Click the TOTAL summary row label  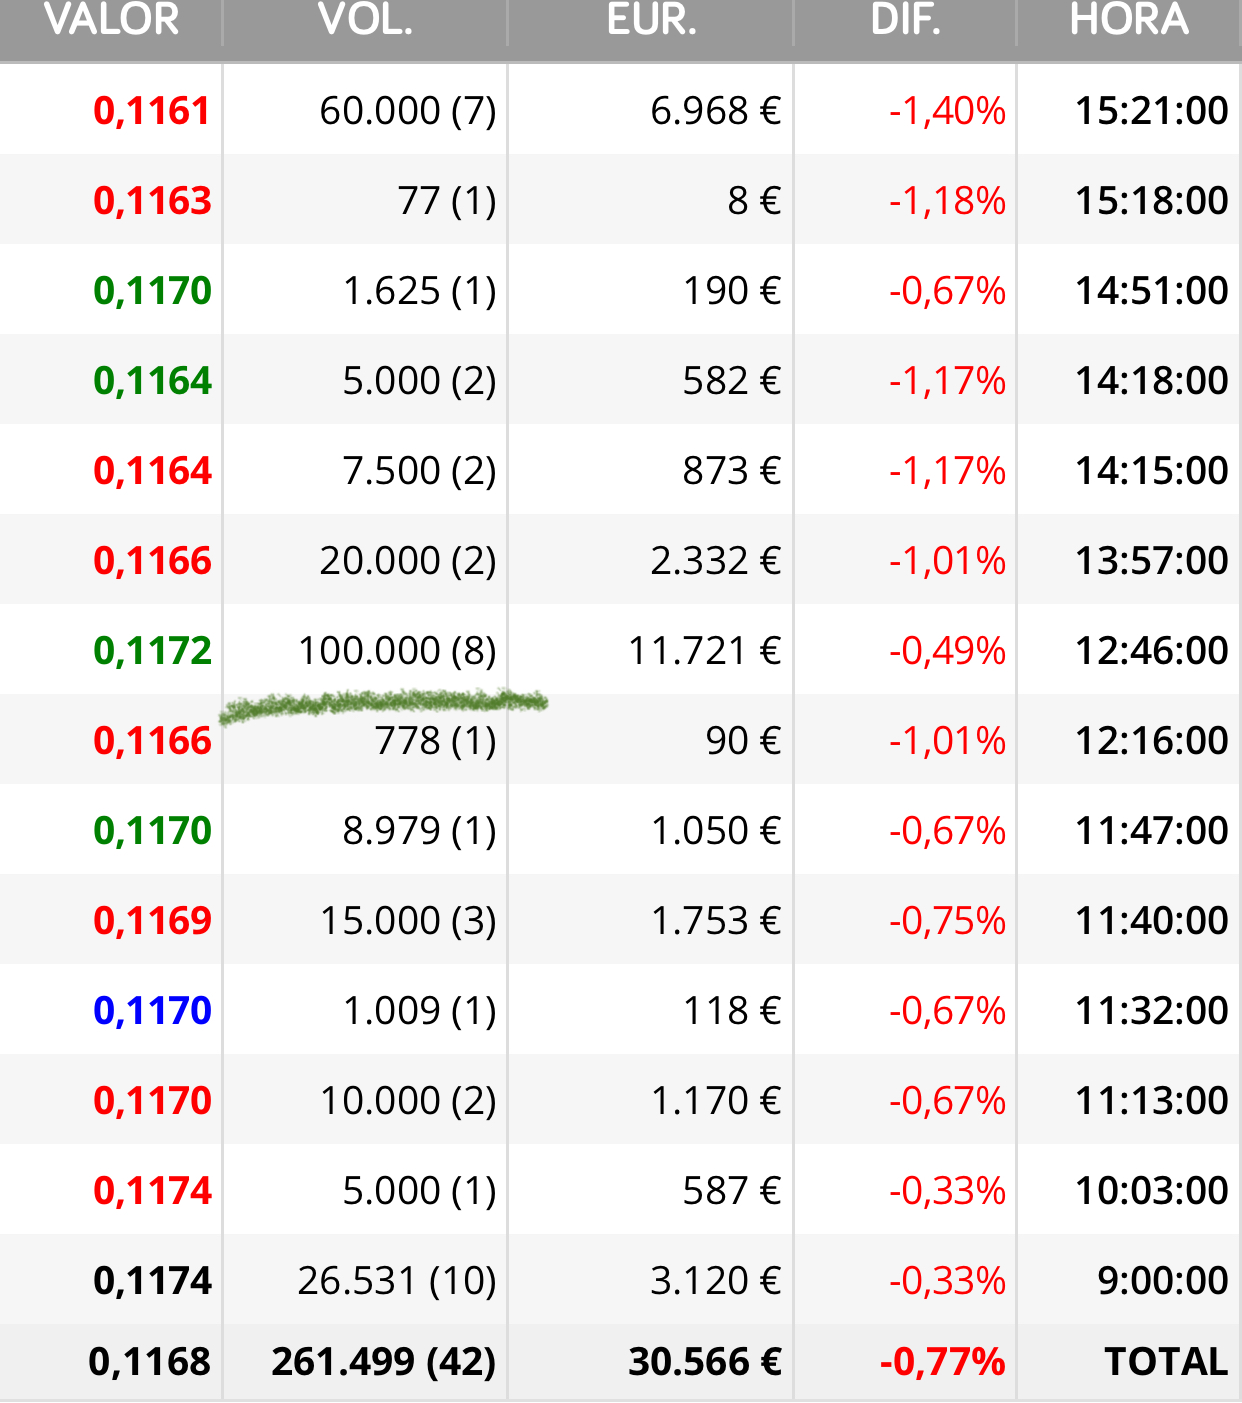tap(1166, 1362)
